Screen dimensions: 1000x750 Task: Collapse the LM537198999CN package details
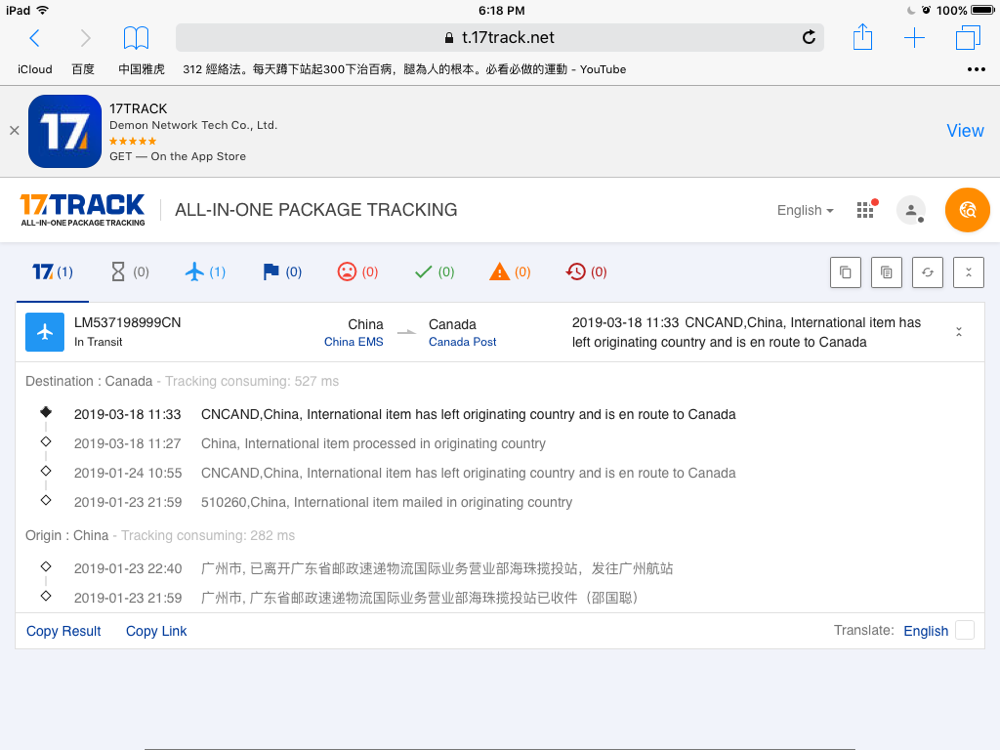pyautogui.click(x=959, y=332)
